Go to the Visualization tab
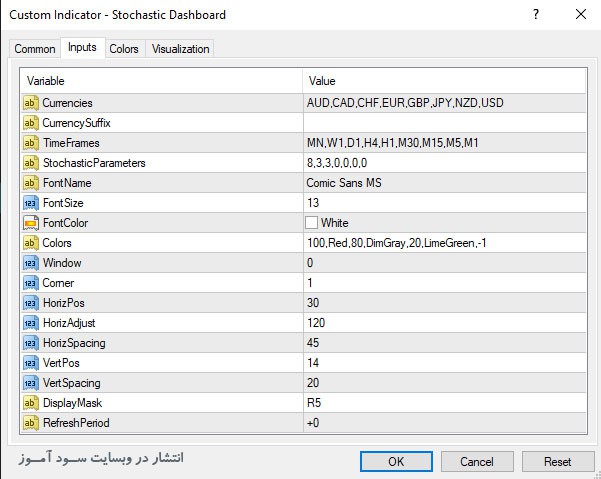Image resolution: width=601 pixels, height=479 pixels. click(x=180, y=49)
